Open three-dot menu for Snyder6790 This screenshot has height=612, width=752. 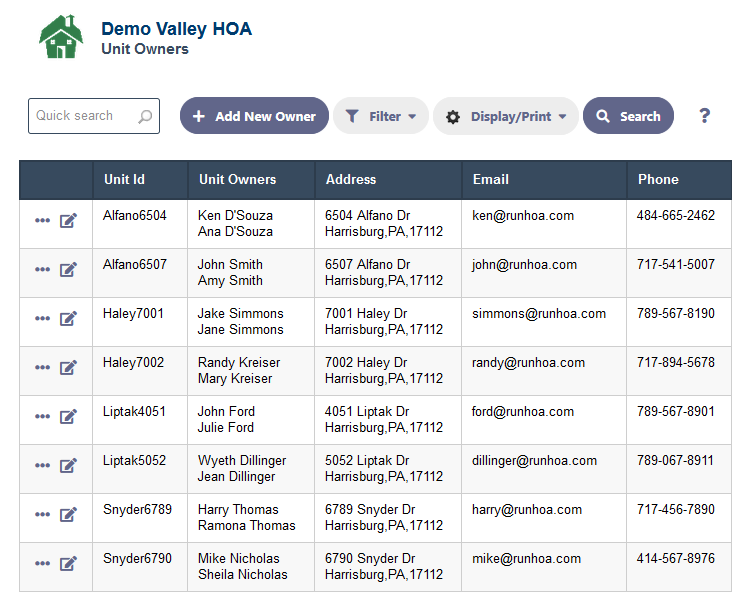42,563
